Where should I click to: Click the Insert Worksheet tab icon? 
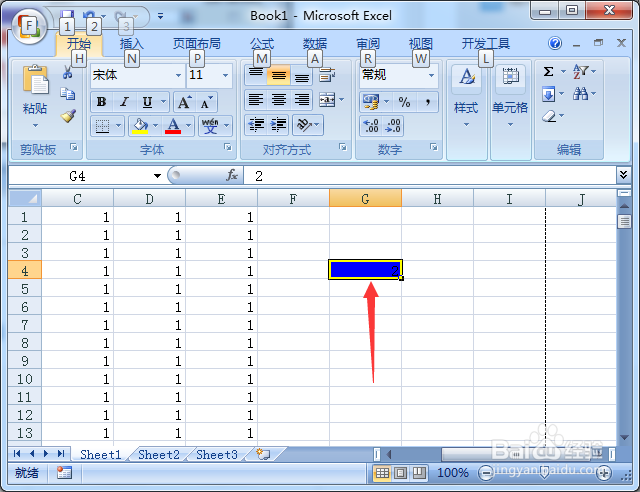pos(263,454)
